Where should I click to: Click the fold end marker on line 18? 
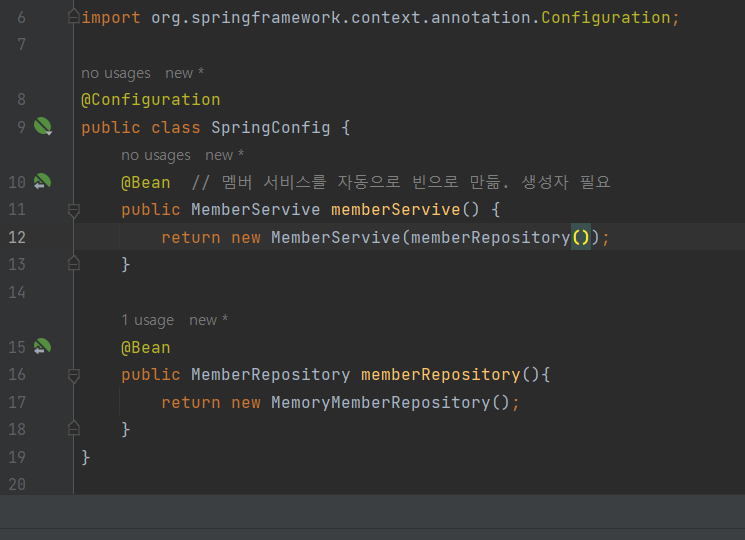[x=74, y=428]
